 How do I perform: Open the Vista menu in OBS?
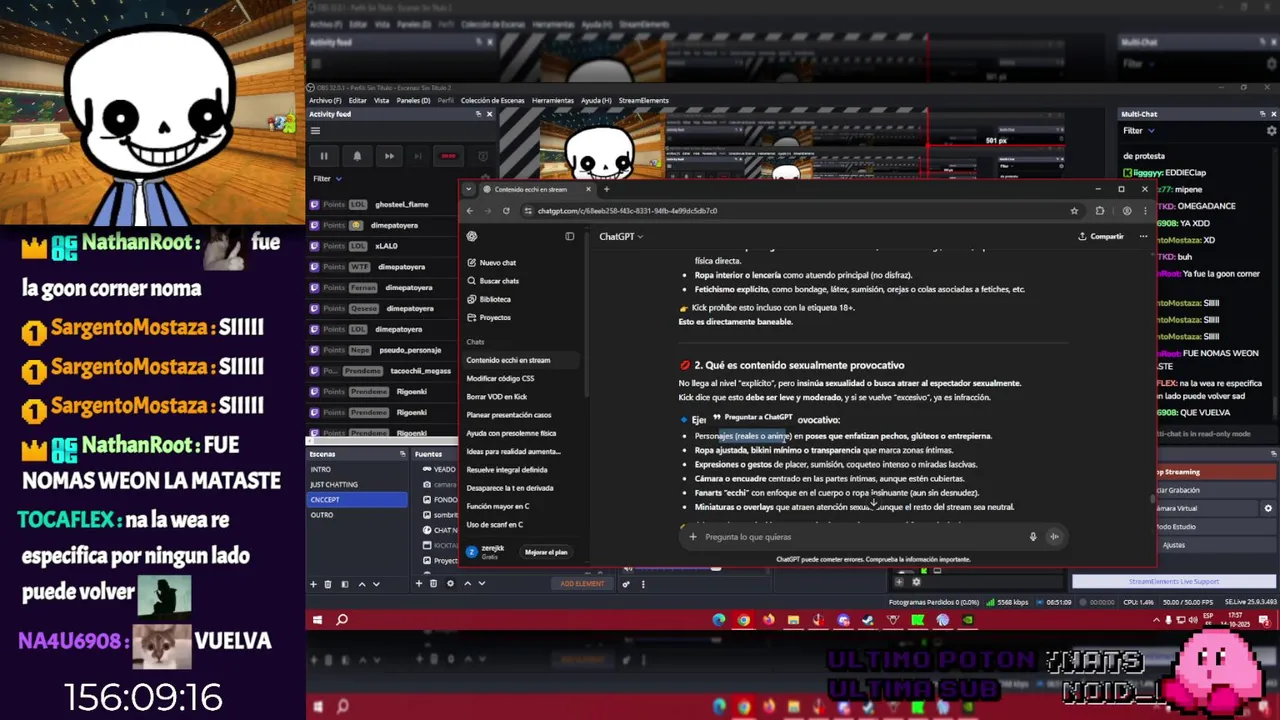tap(381, 100)
